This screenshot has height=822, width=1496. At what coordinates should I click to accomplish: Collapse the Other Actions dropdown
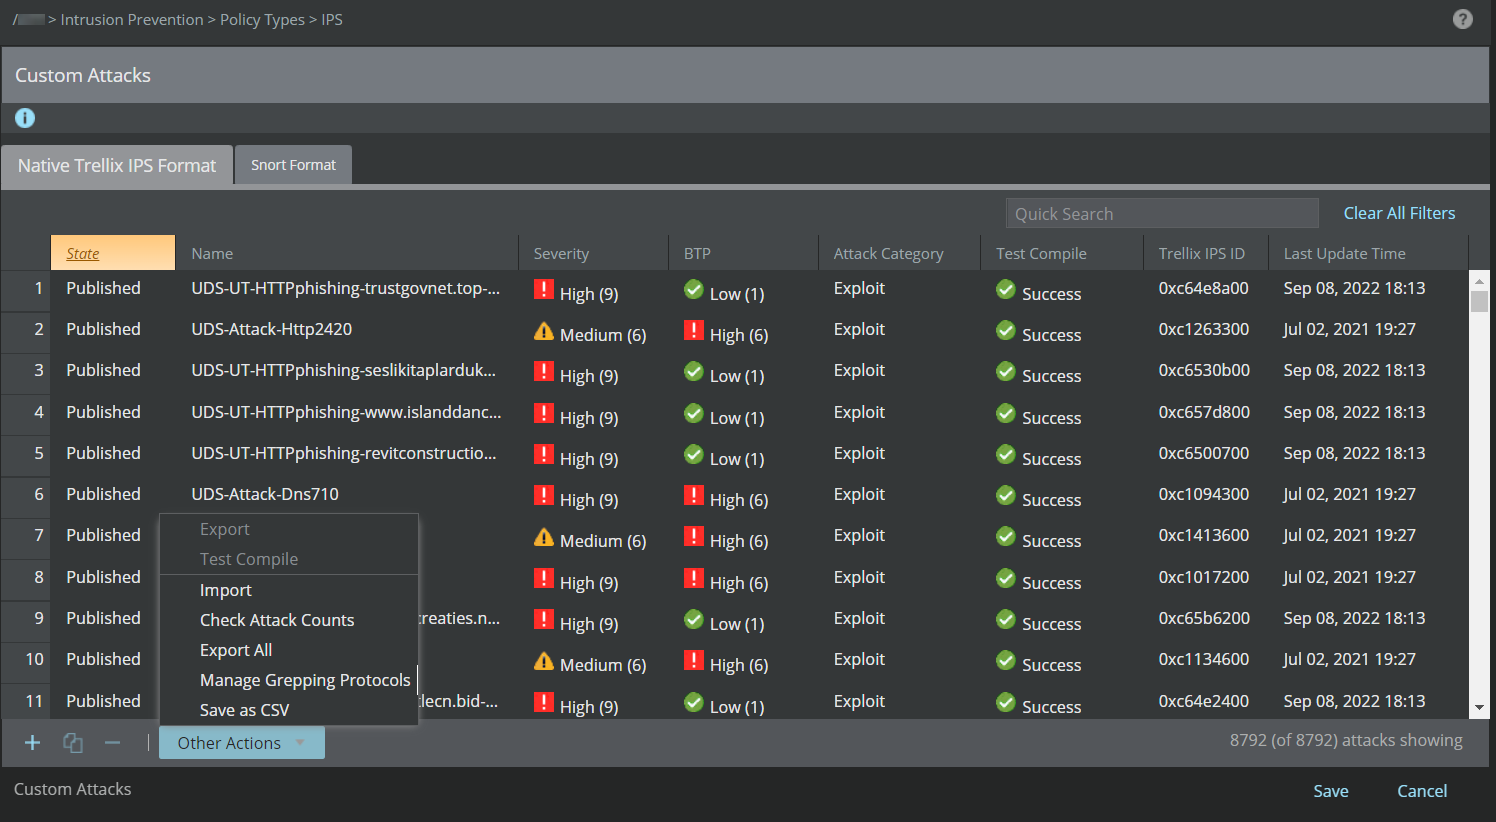pyautogui.click(x=242, y=743)
